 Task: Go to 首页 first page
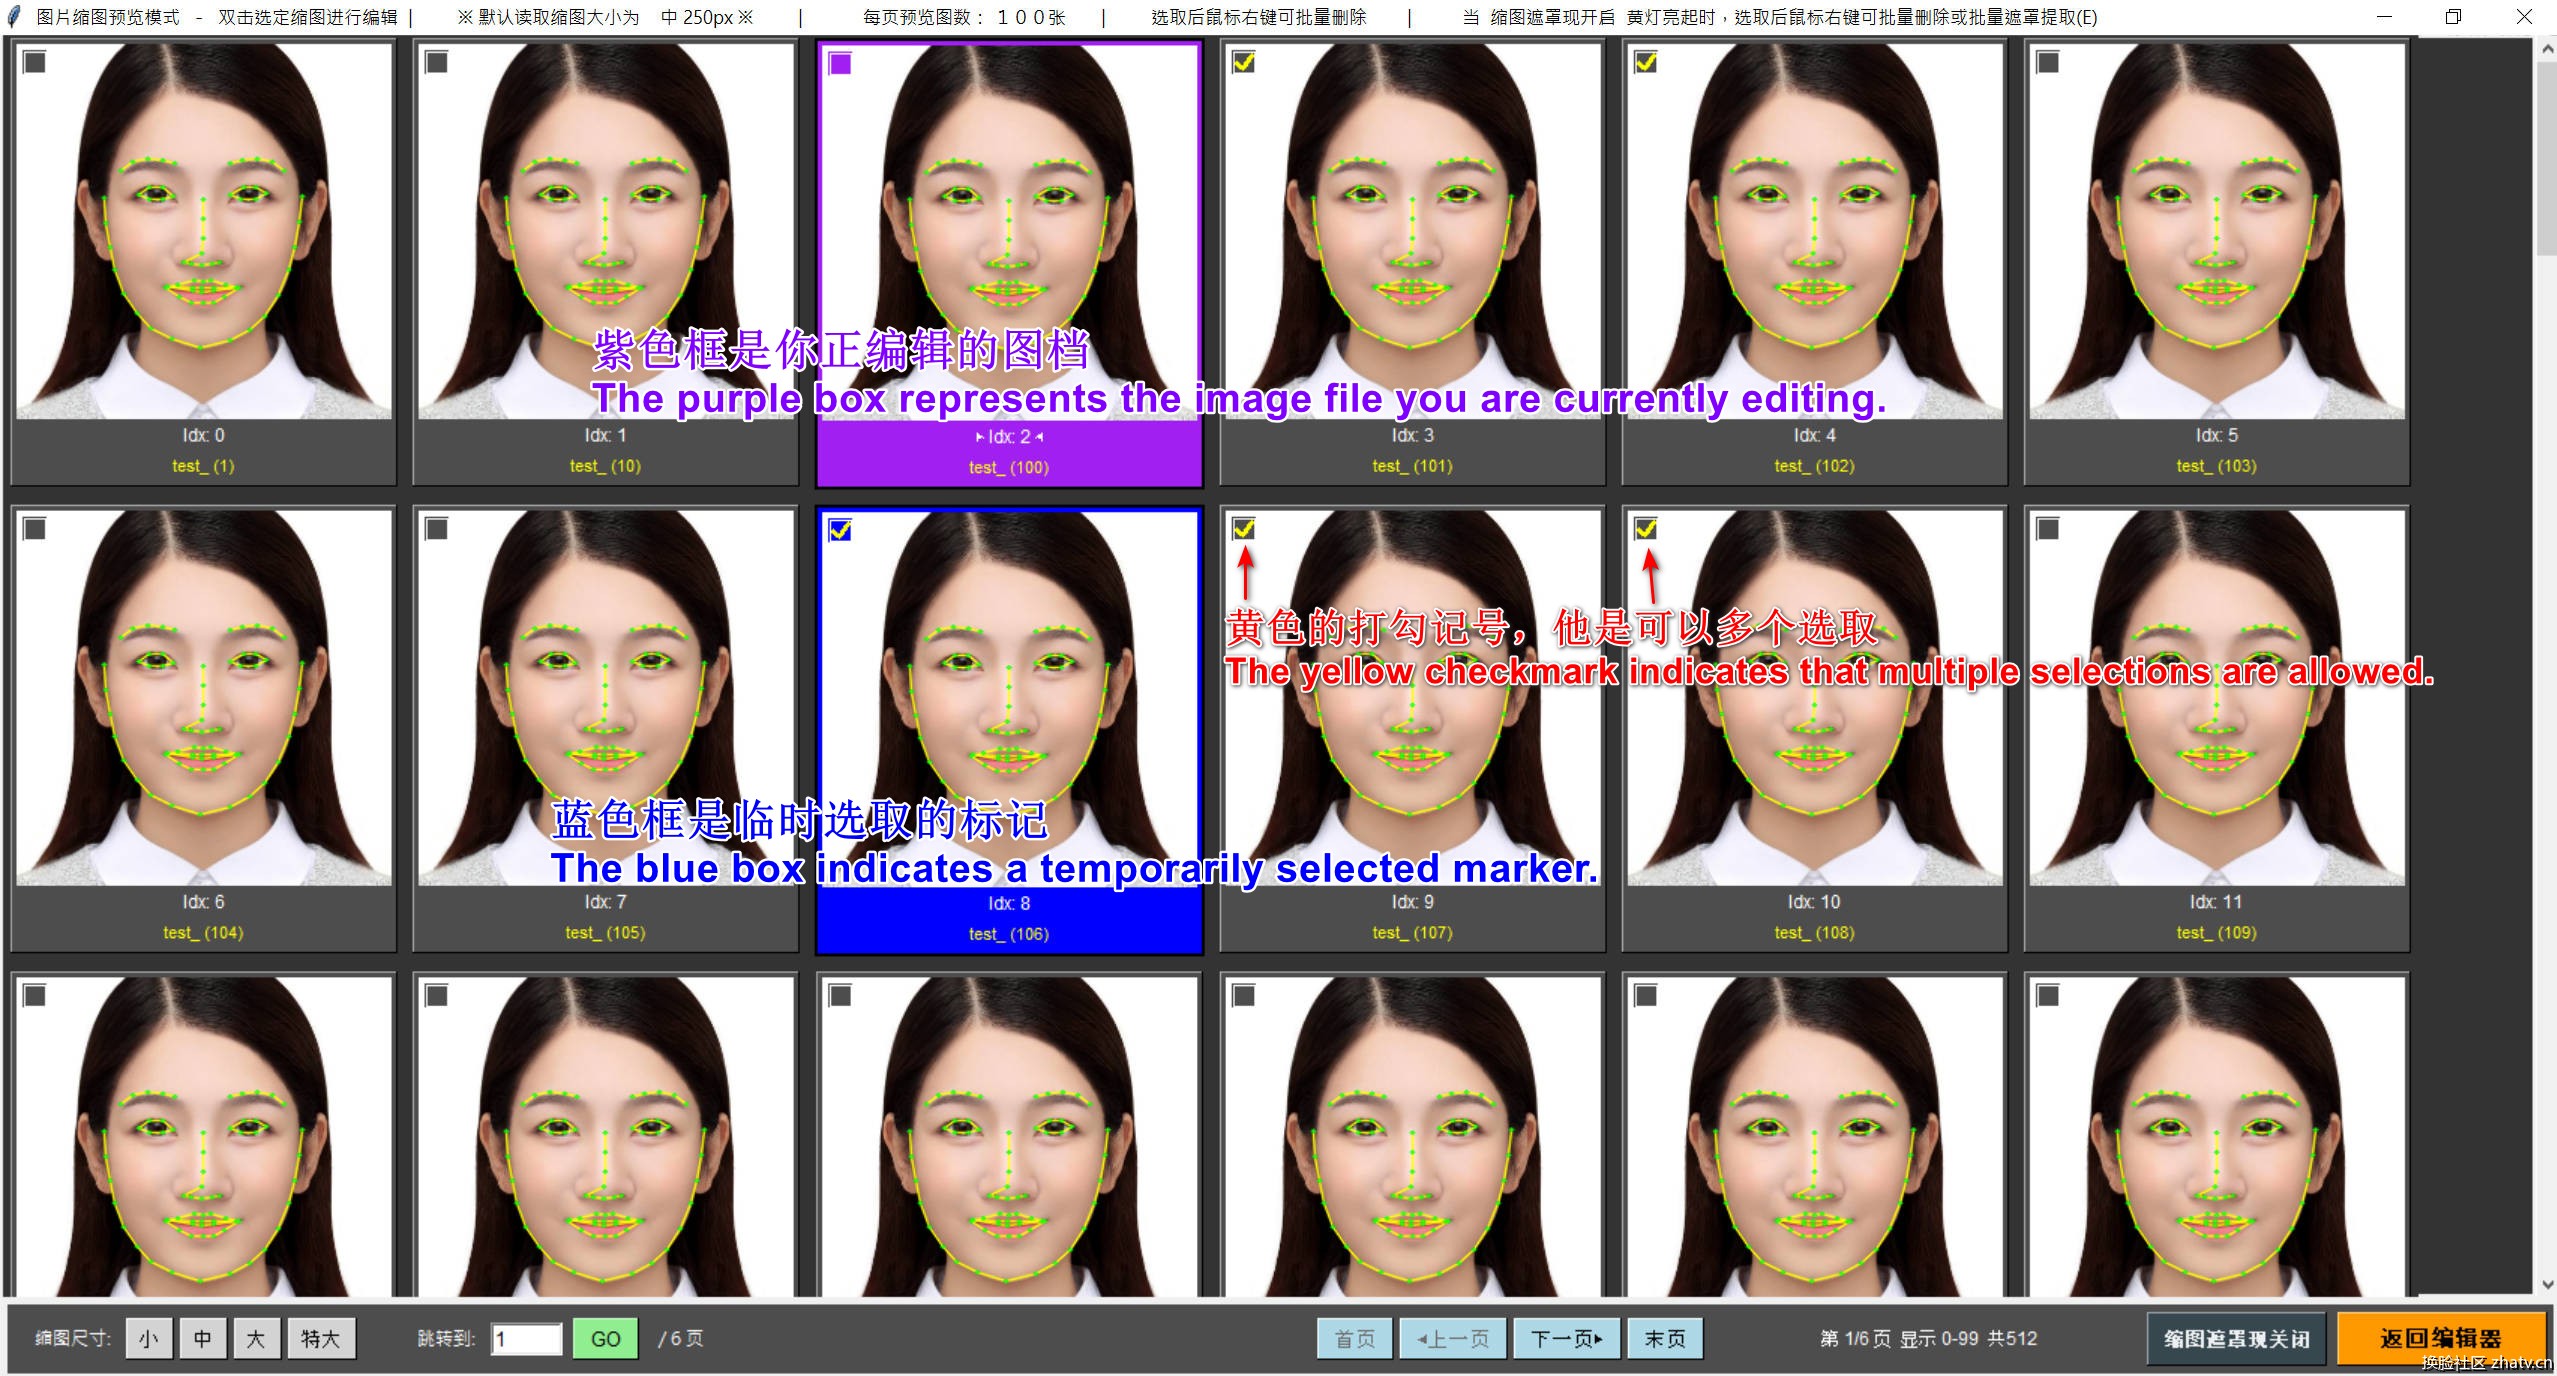[x=1354, y=1338]
